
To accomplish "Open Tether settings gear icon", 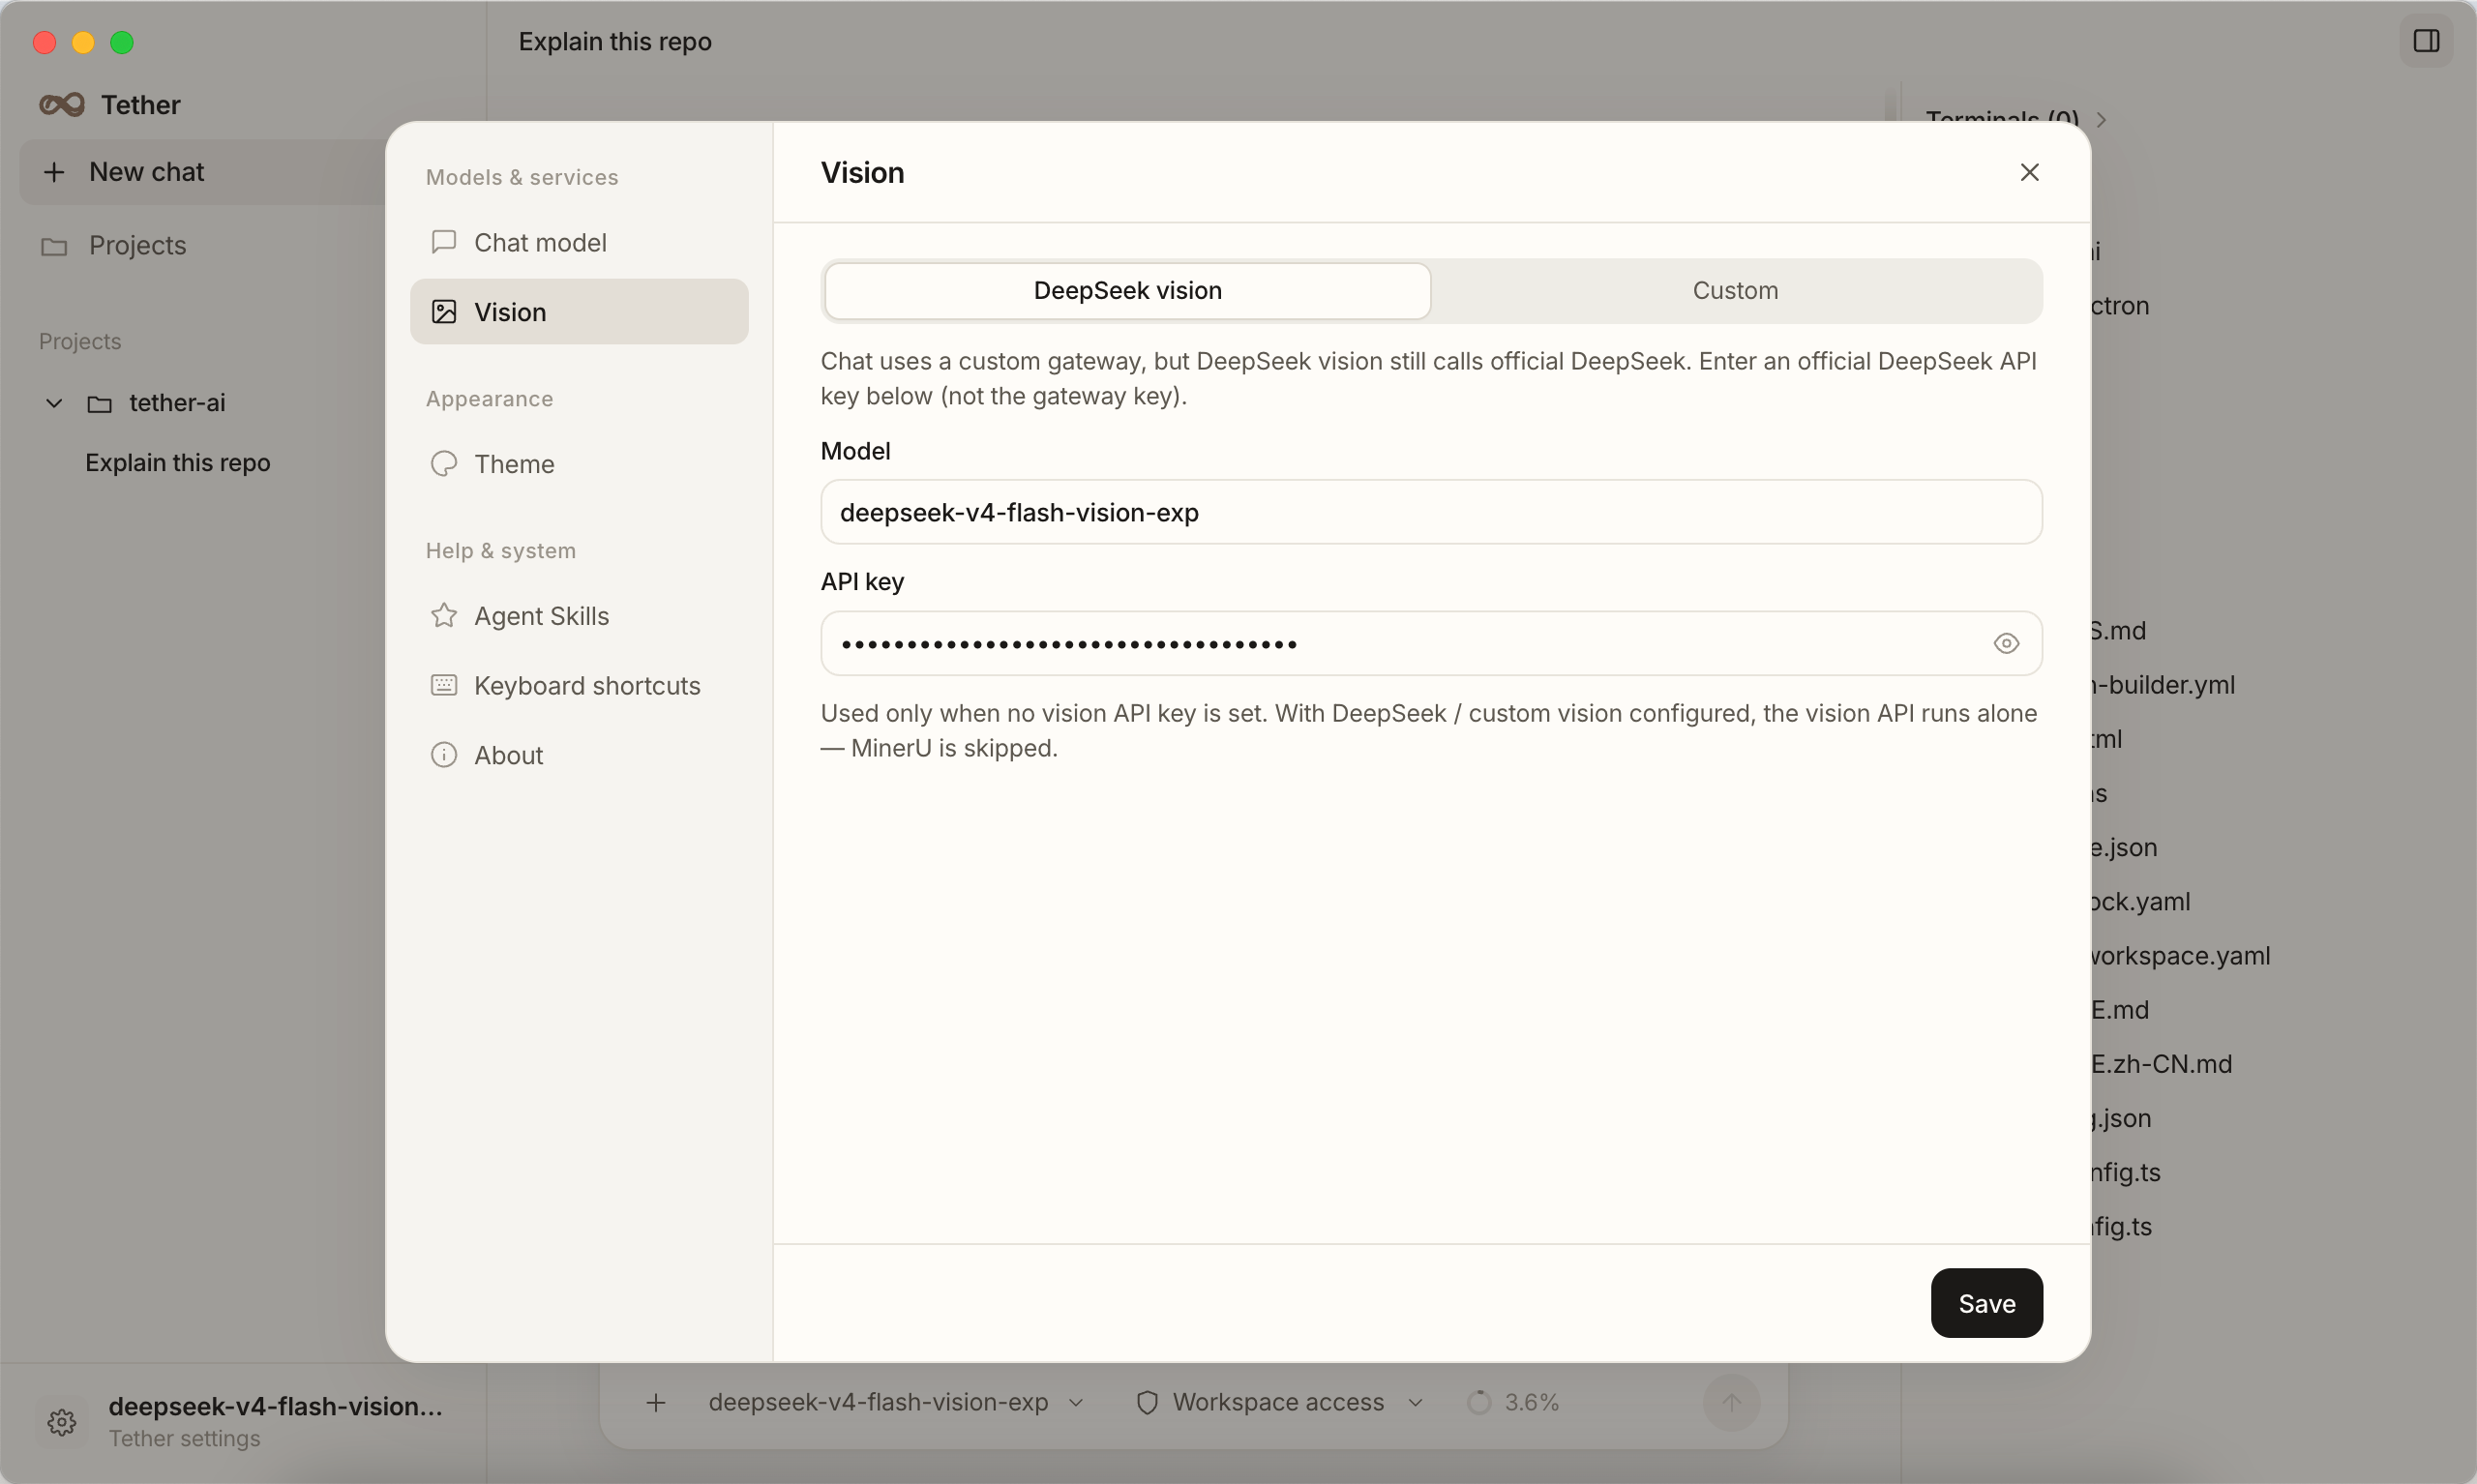I will (x=62, y=1422).
